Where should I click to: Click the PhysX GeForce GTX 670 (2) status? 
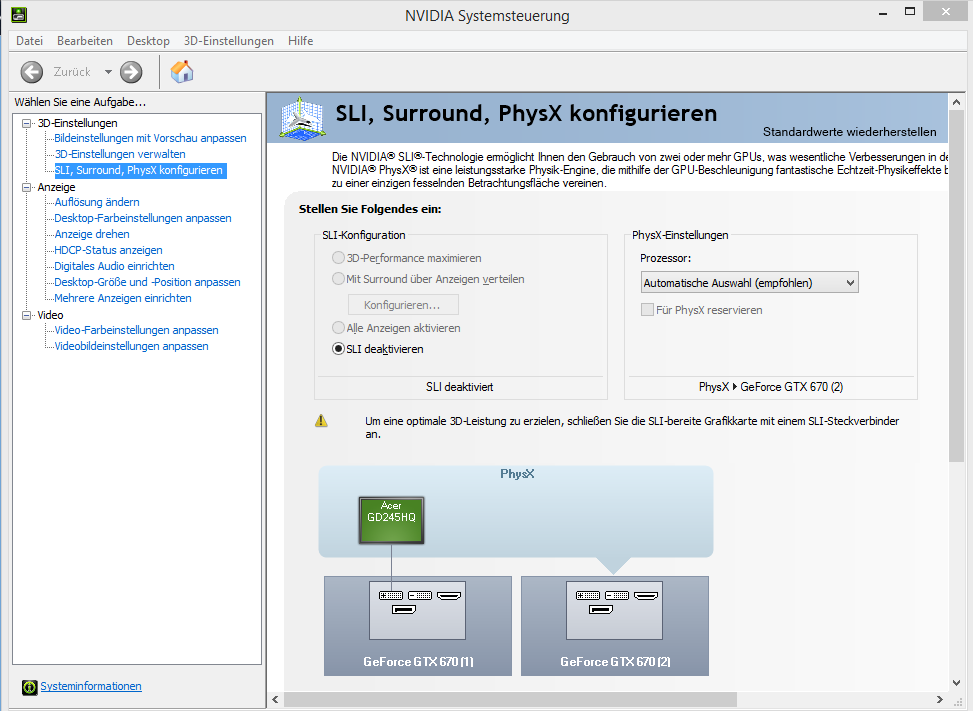[x=771, y=387]
